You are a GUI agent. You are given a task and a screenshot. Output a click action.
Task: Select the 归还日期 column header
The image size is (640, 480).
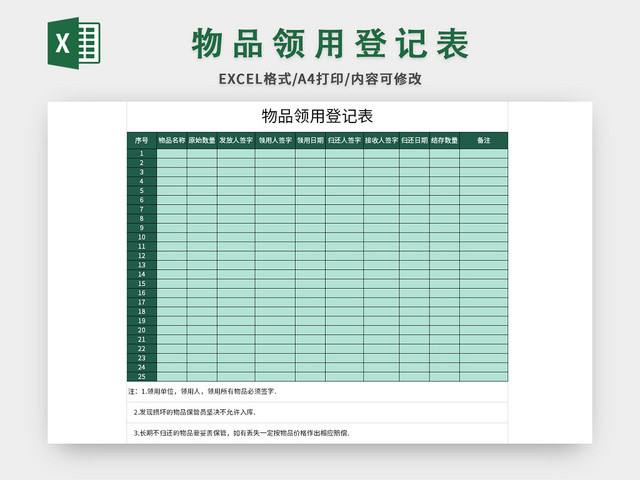[x=414, y=140]
